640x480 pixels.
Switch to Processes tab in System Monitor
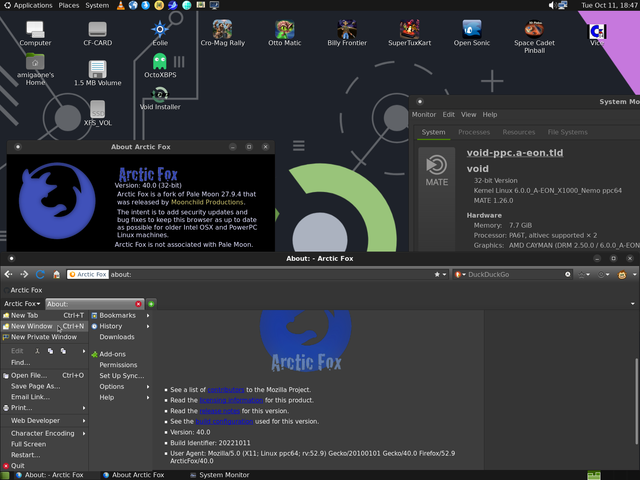point(474,132)
